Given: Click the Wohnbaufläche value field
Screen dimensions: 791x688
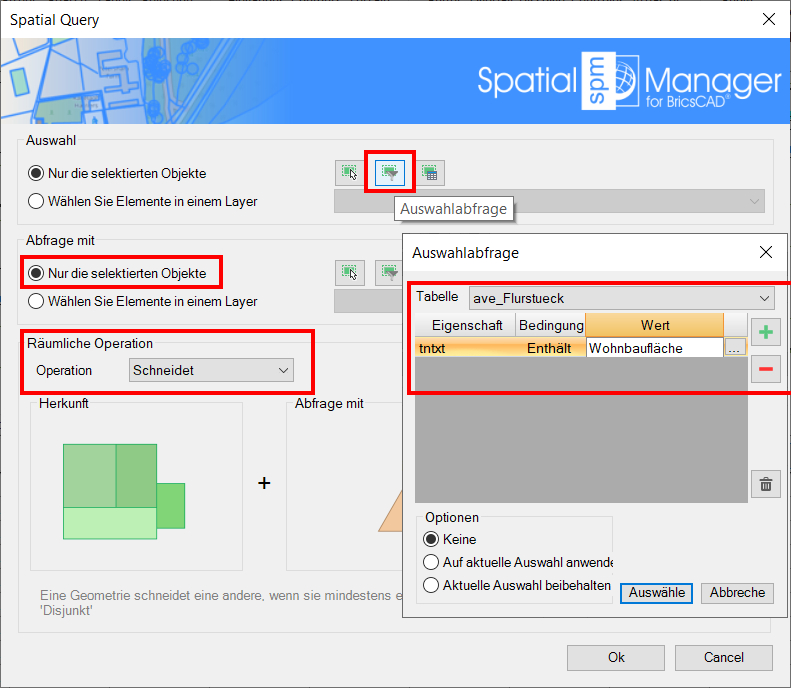Looking at the screenshot, I should (x=653, y=348).
